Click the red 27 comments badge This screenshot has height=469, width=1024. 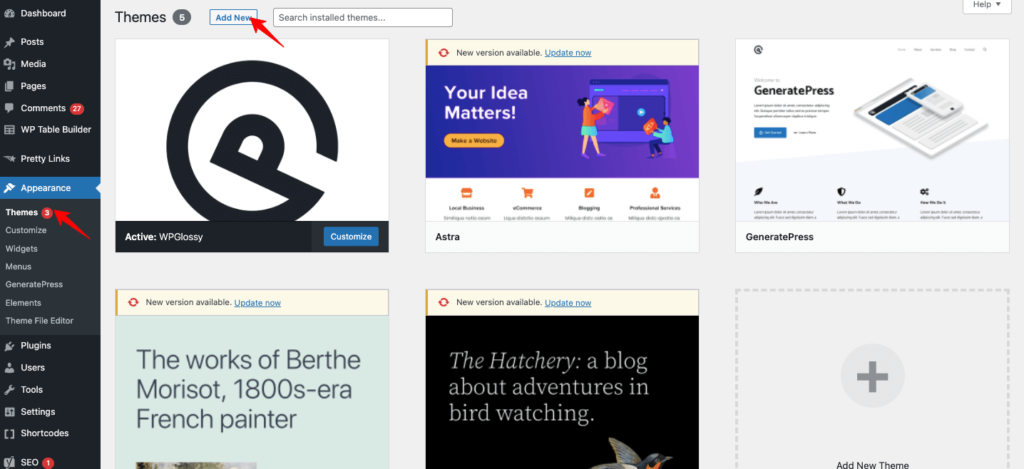(x=77, y=108)
